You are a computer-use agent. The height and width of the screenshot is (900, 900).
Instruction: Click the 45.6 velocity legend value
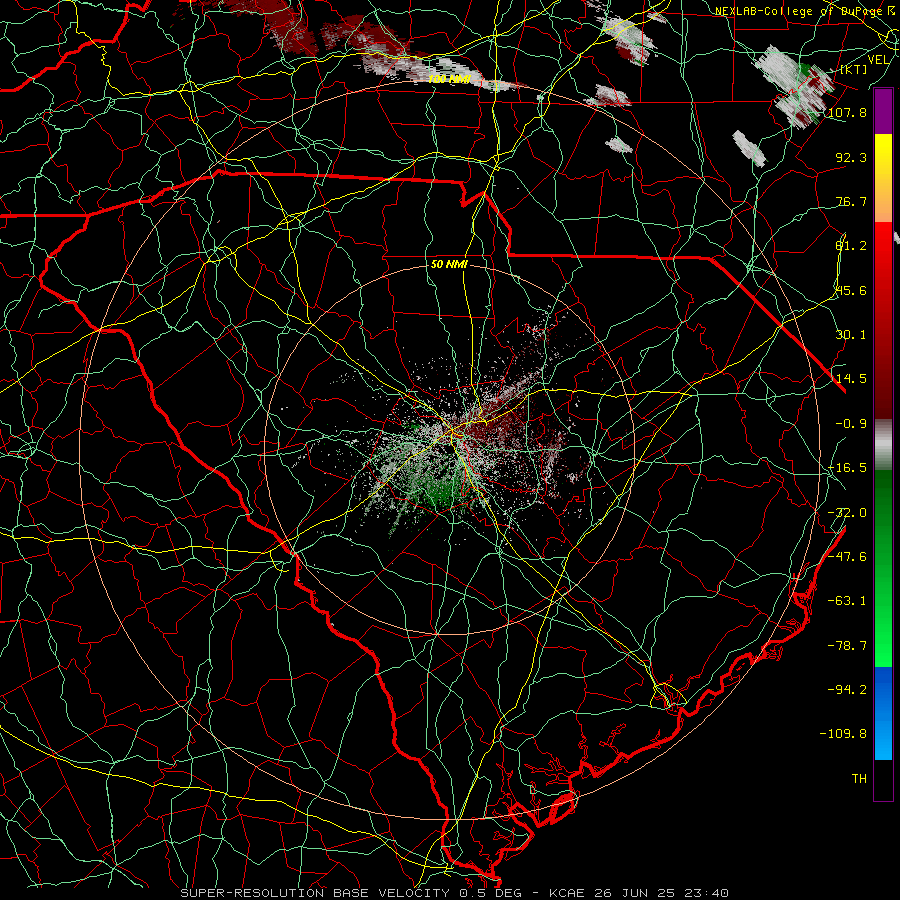point(851,290)
